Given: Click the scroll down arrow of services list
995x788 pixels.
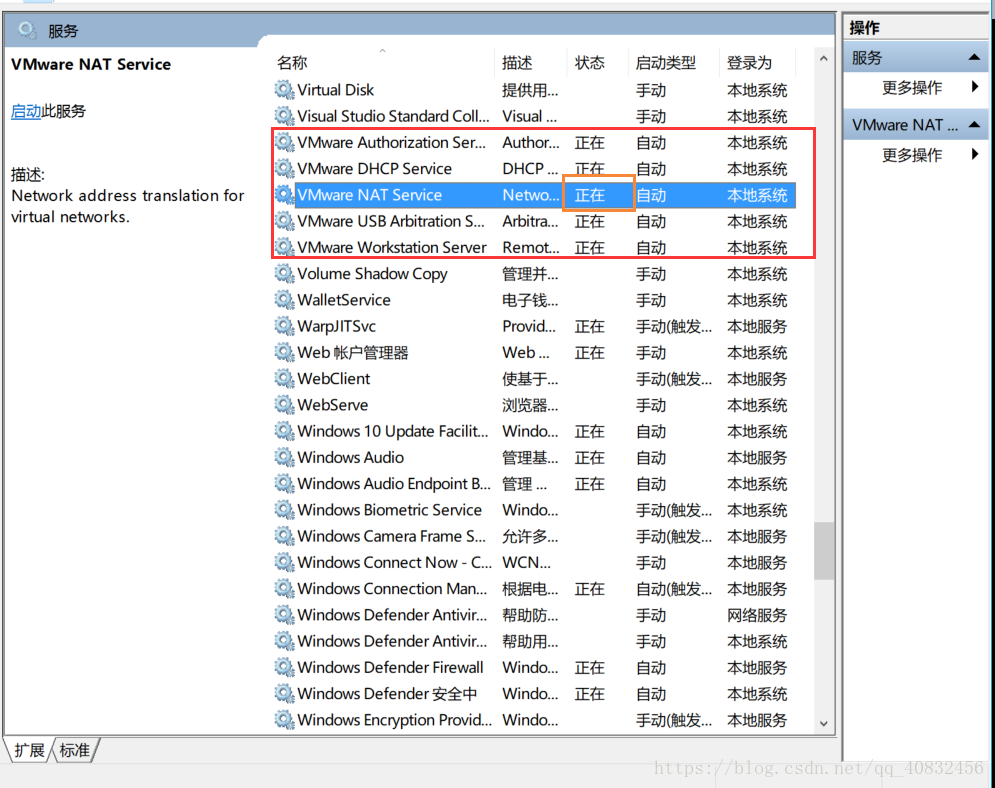Looking at the screenshot, I should (824, 723).
